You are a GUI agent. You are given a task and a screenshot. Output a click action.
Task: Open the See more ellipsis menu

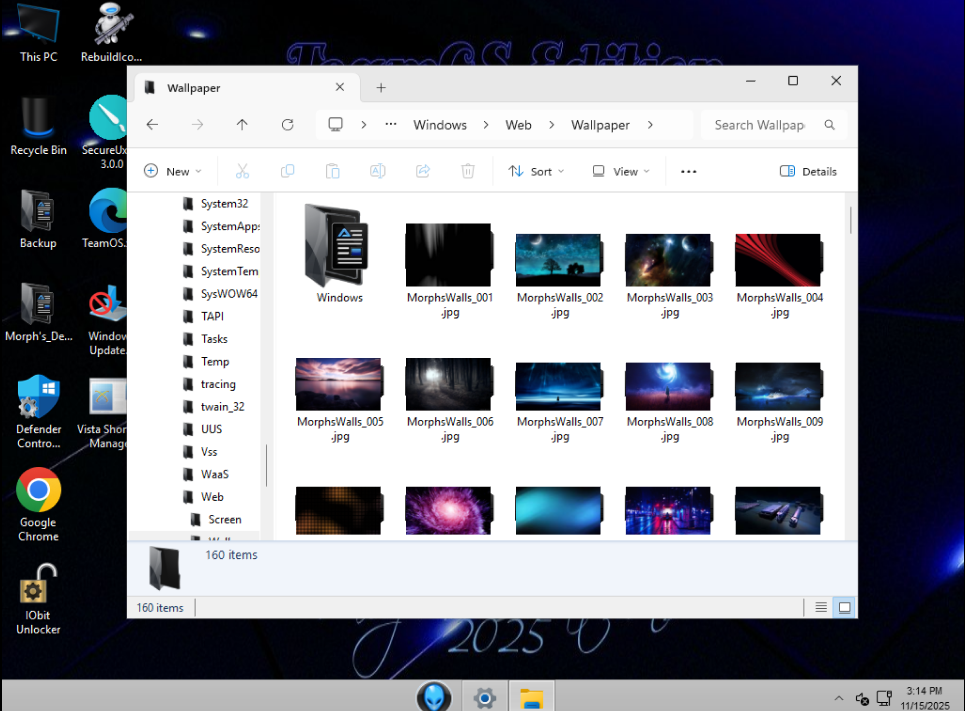pyautogui.click(x=688, y=171)
